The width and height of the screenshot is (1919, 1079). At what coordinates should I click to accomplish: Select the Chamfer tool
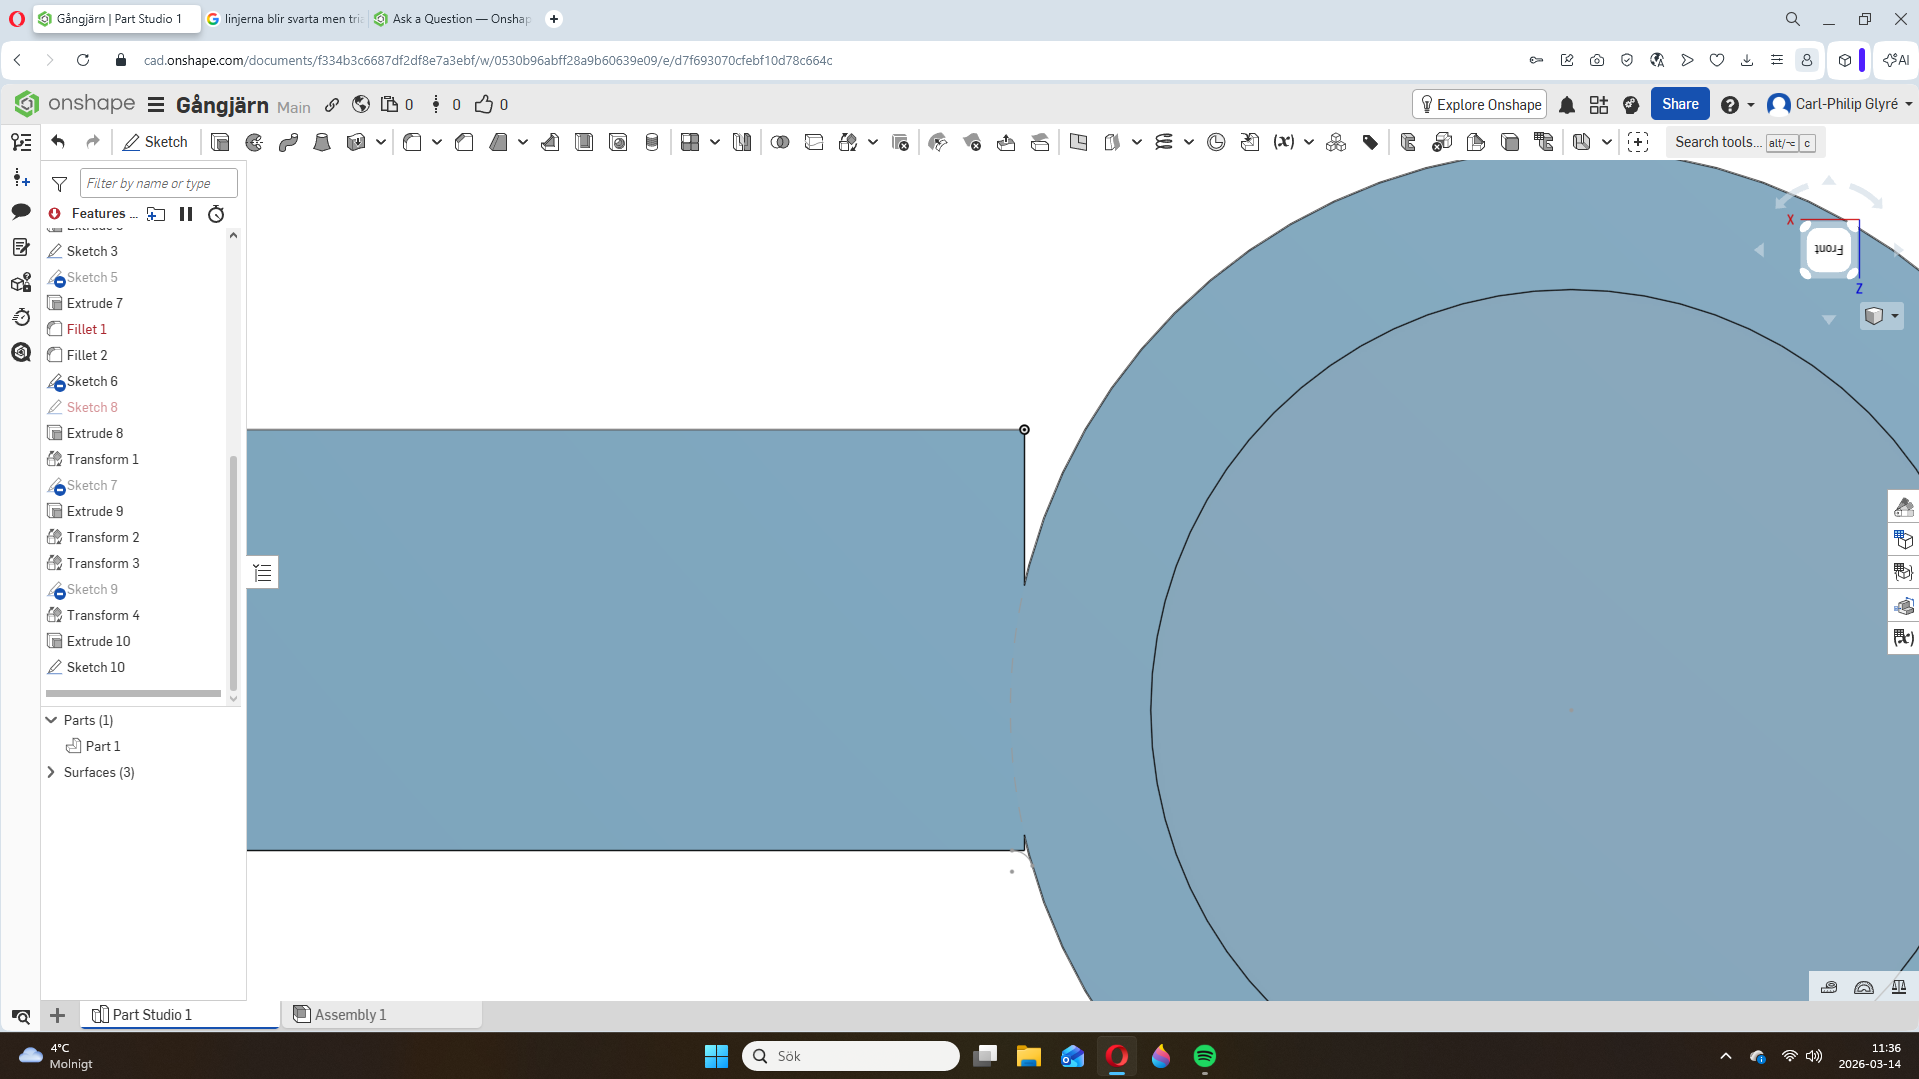tap(464, 142)
